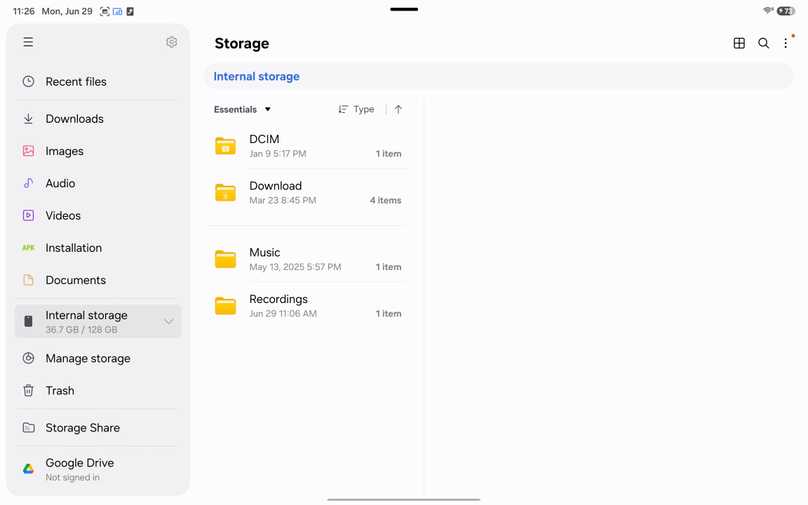
Task: Click the 4 items count
Action: point(385,200)
